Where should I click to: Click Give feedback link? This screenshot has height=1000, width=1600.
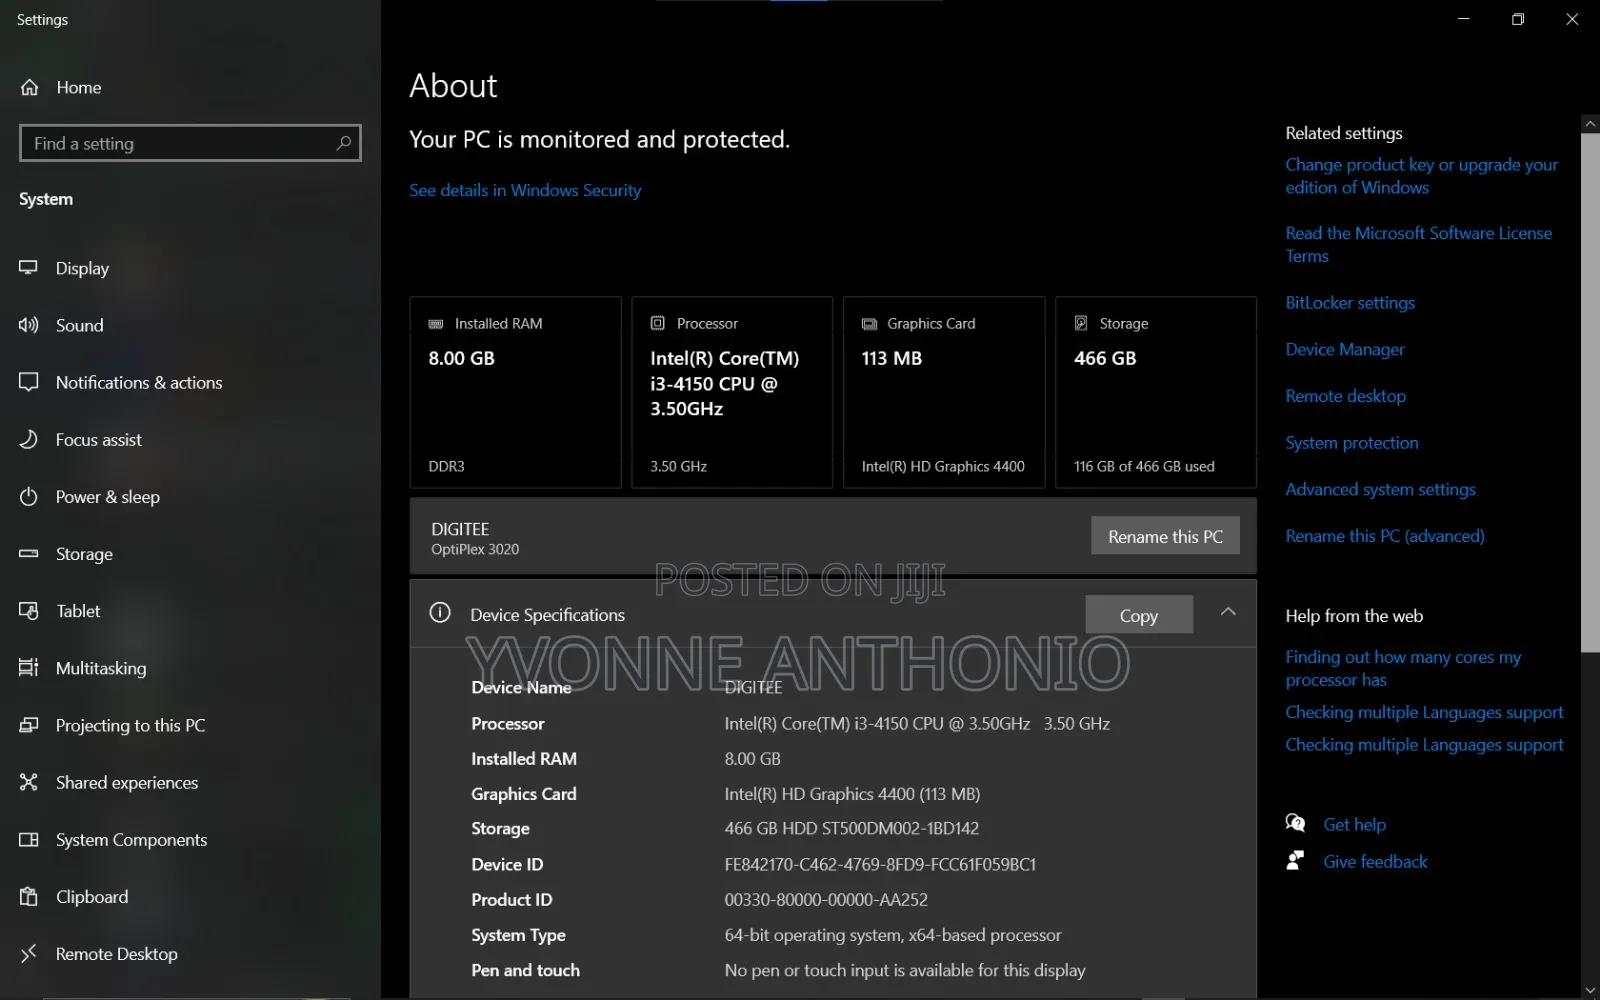[x=1375, y=861]
